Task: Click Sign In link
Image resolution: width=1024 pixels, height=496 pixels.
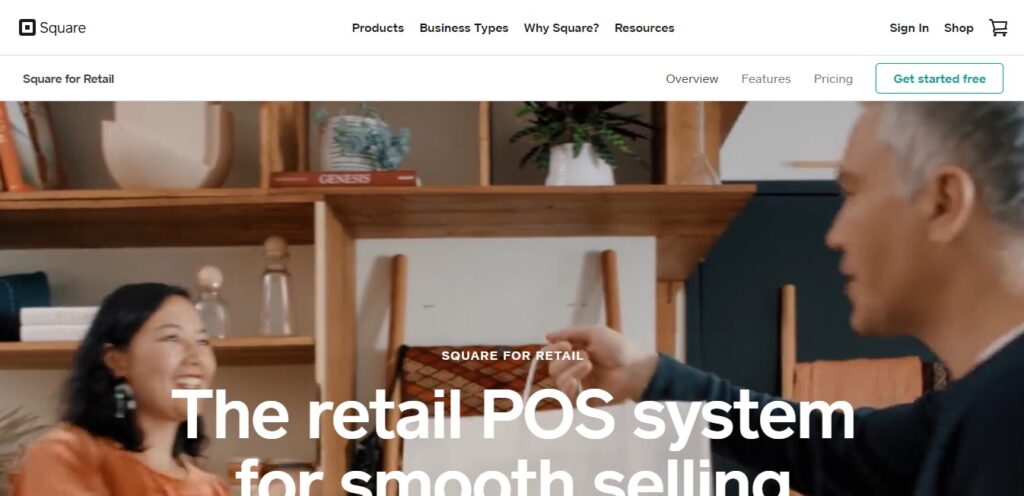Action: pyautogui.click(x=908, y=28)
